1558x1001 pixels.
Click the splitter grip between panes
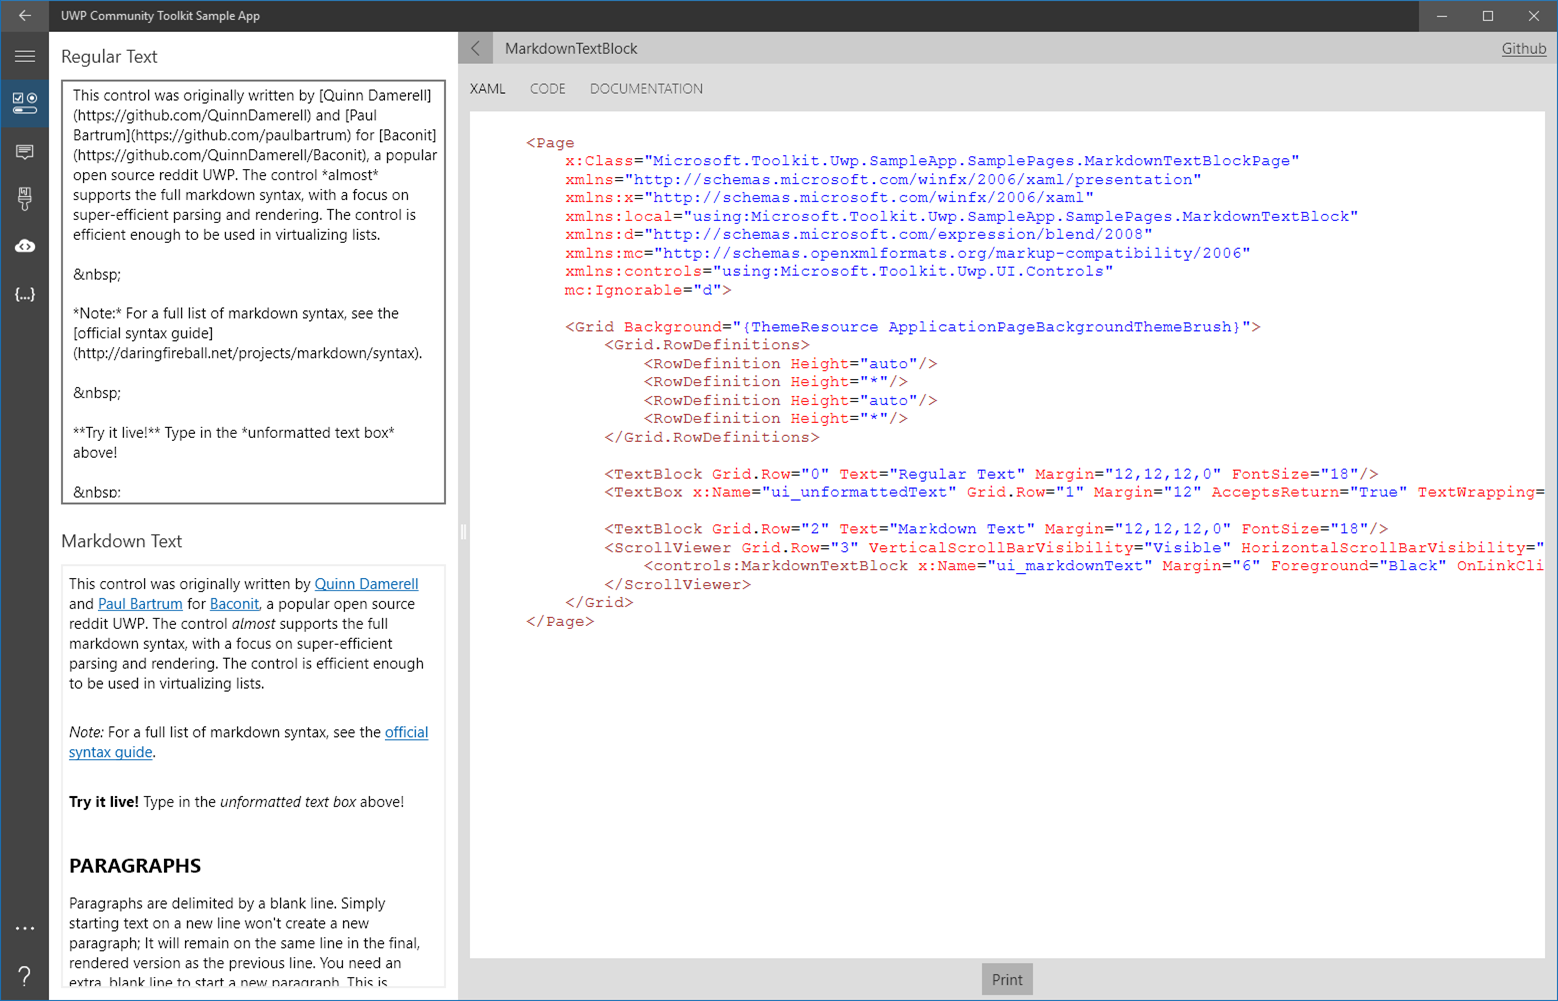click(463, 532)
